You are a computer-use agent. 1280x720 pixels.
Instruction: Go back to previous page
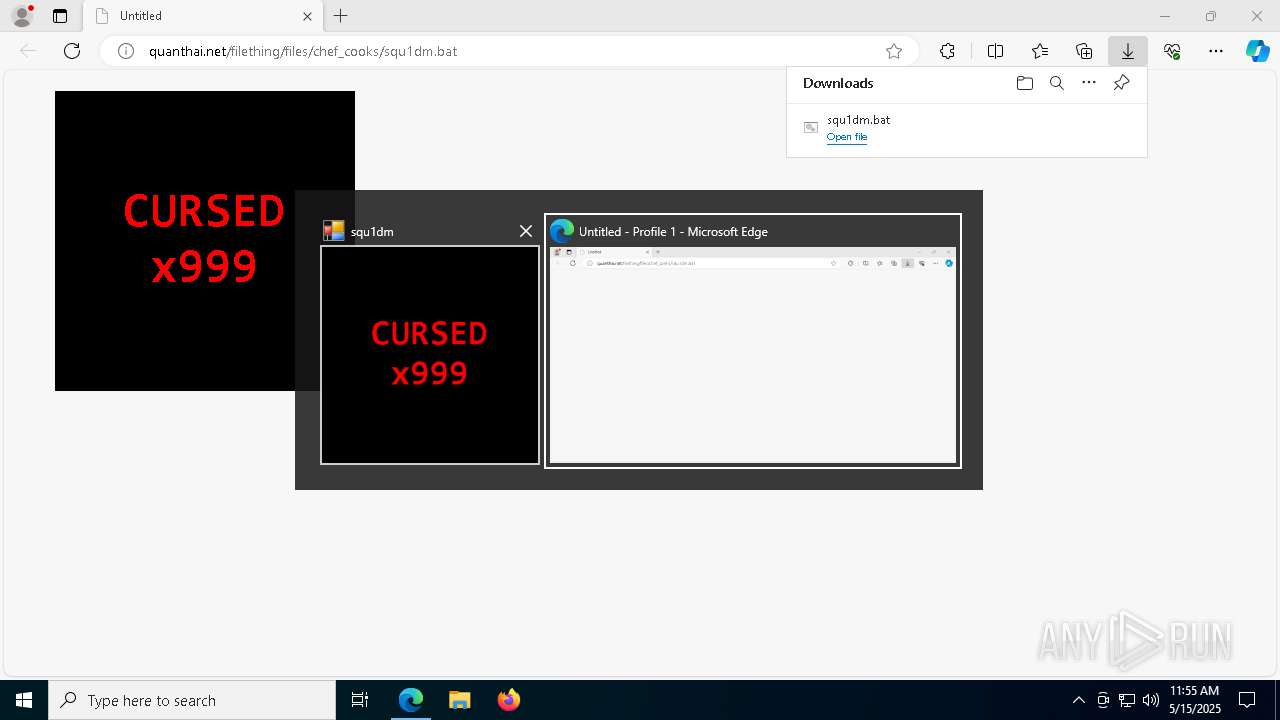(x=28, y=51)
